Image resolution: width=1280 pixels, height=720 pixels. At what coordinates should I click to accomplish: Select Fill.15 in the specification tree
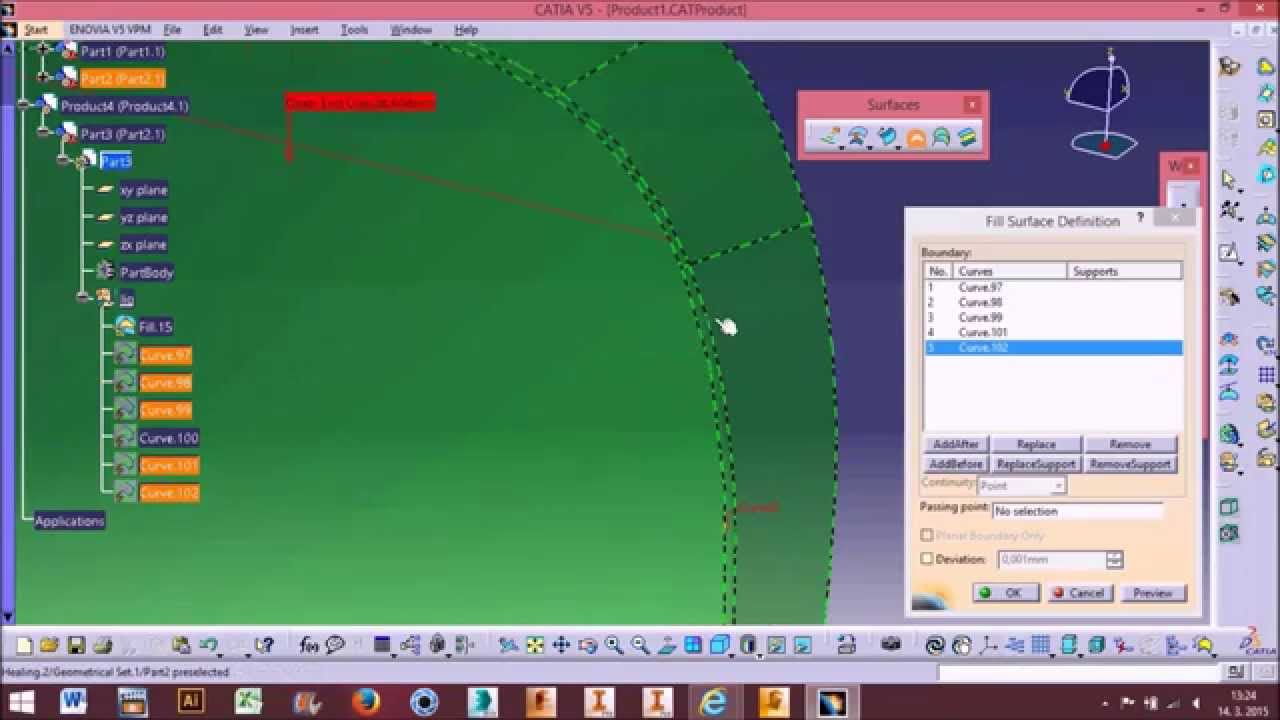(x=155, y=327)
